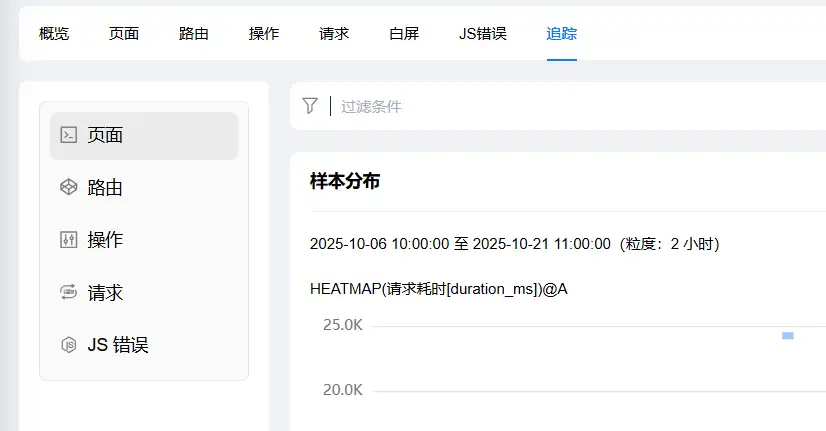This screenshot has height=431, width=826.
Task: Open the 请求 tab in top navigation
Action: (334, 33)
